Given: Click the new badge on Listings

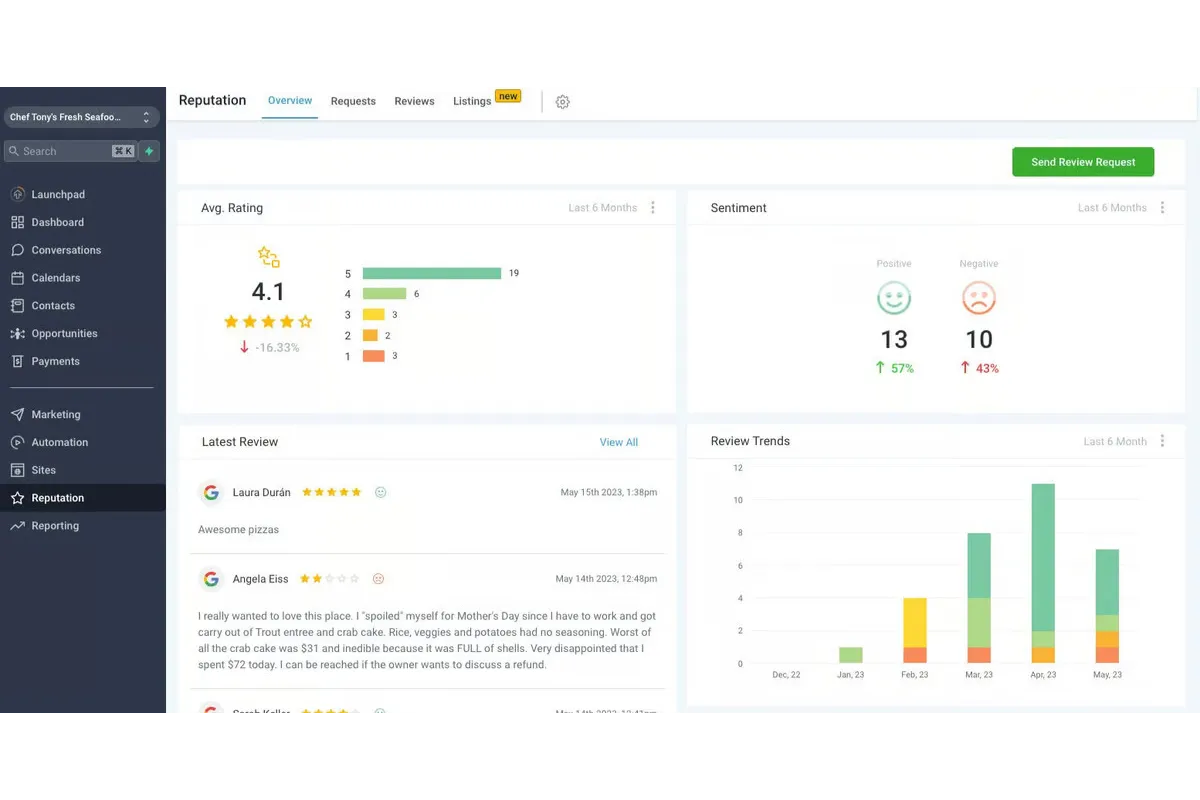Looking at the screenshot, I should click(x=508, y=96).
